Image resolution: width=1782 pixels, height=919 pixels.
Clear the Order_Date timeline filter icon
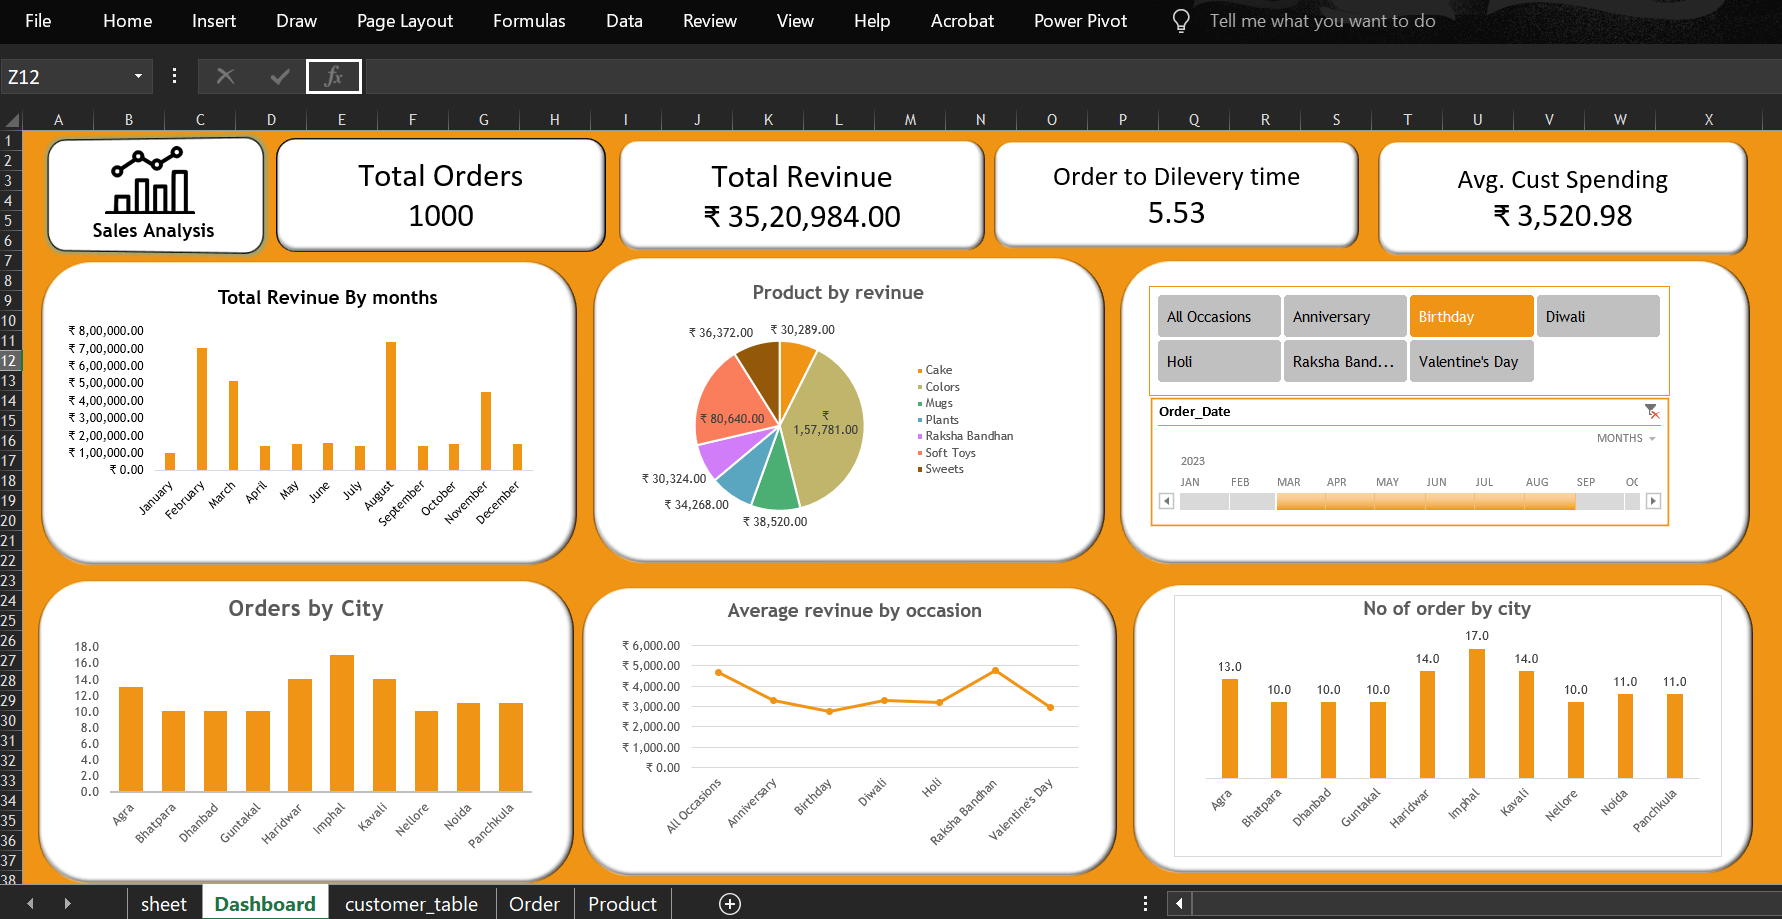tap(1652, 411)
